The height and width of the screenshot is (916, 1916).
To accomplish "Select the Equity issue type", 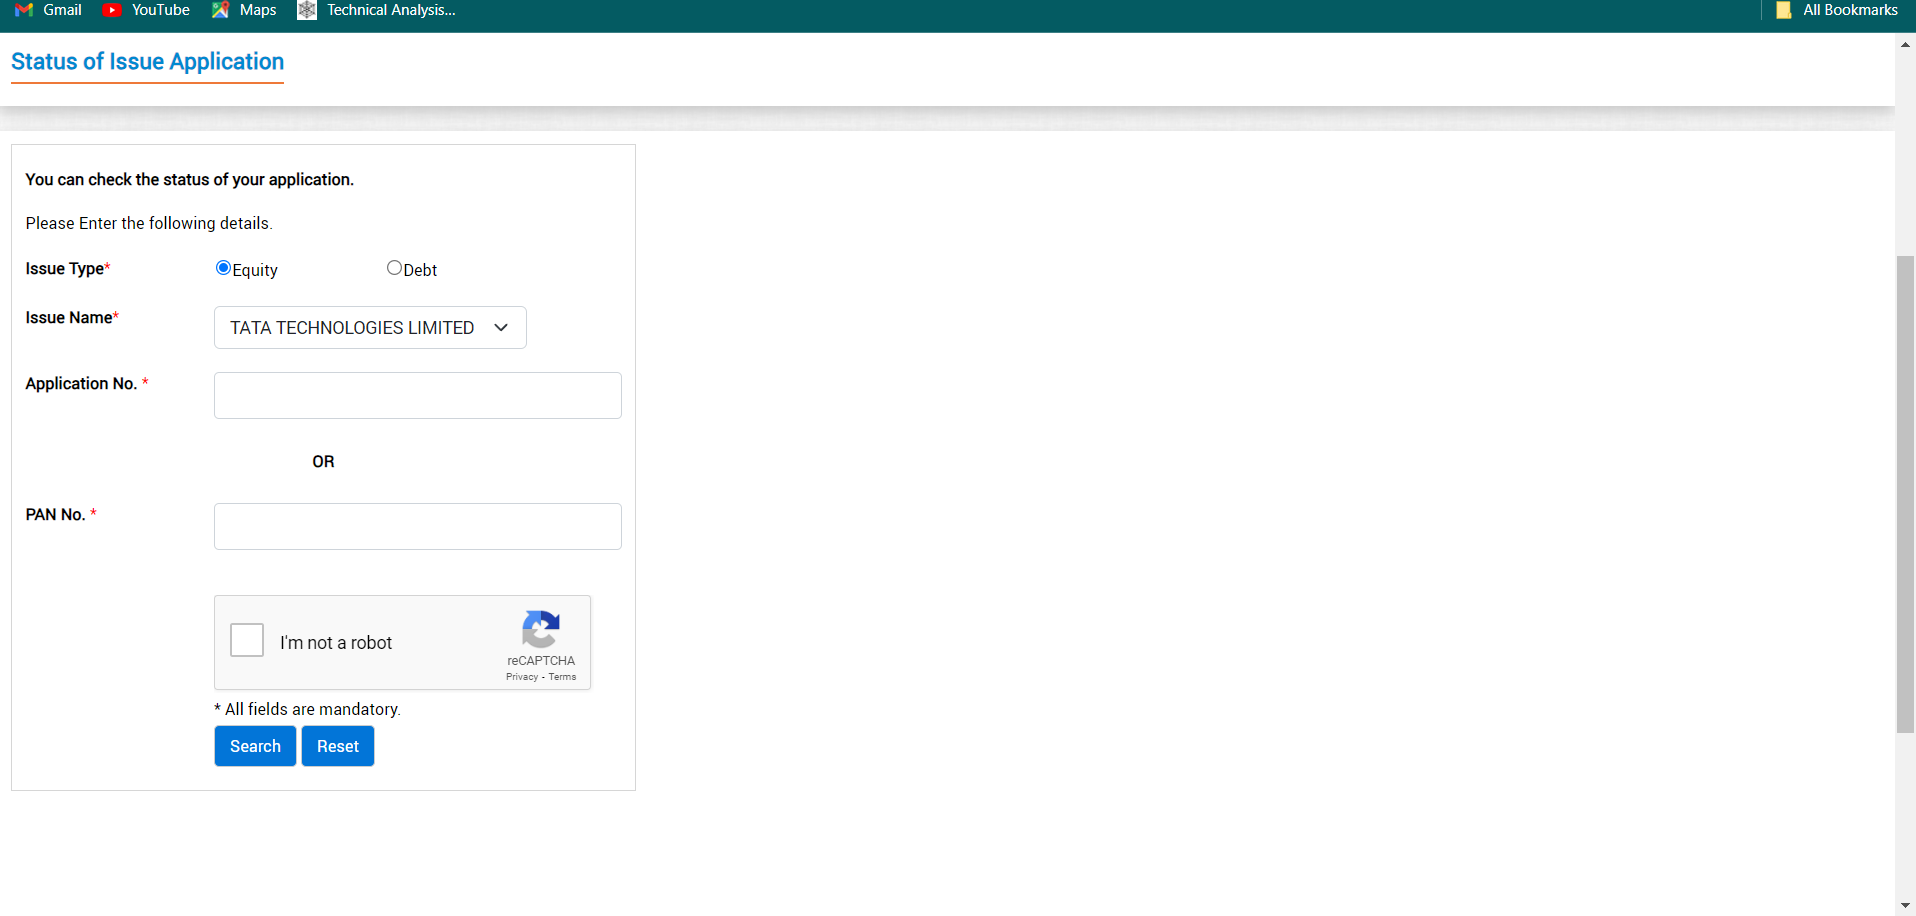I will [x=222, y=267].
